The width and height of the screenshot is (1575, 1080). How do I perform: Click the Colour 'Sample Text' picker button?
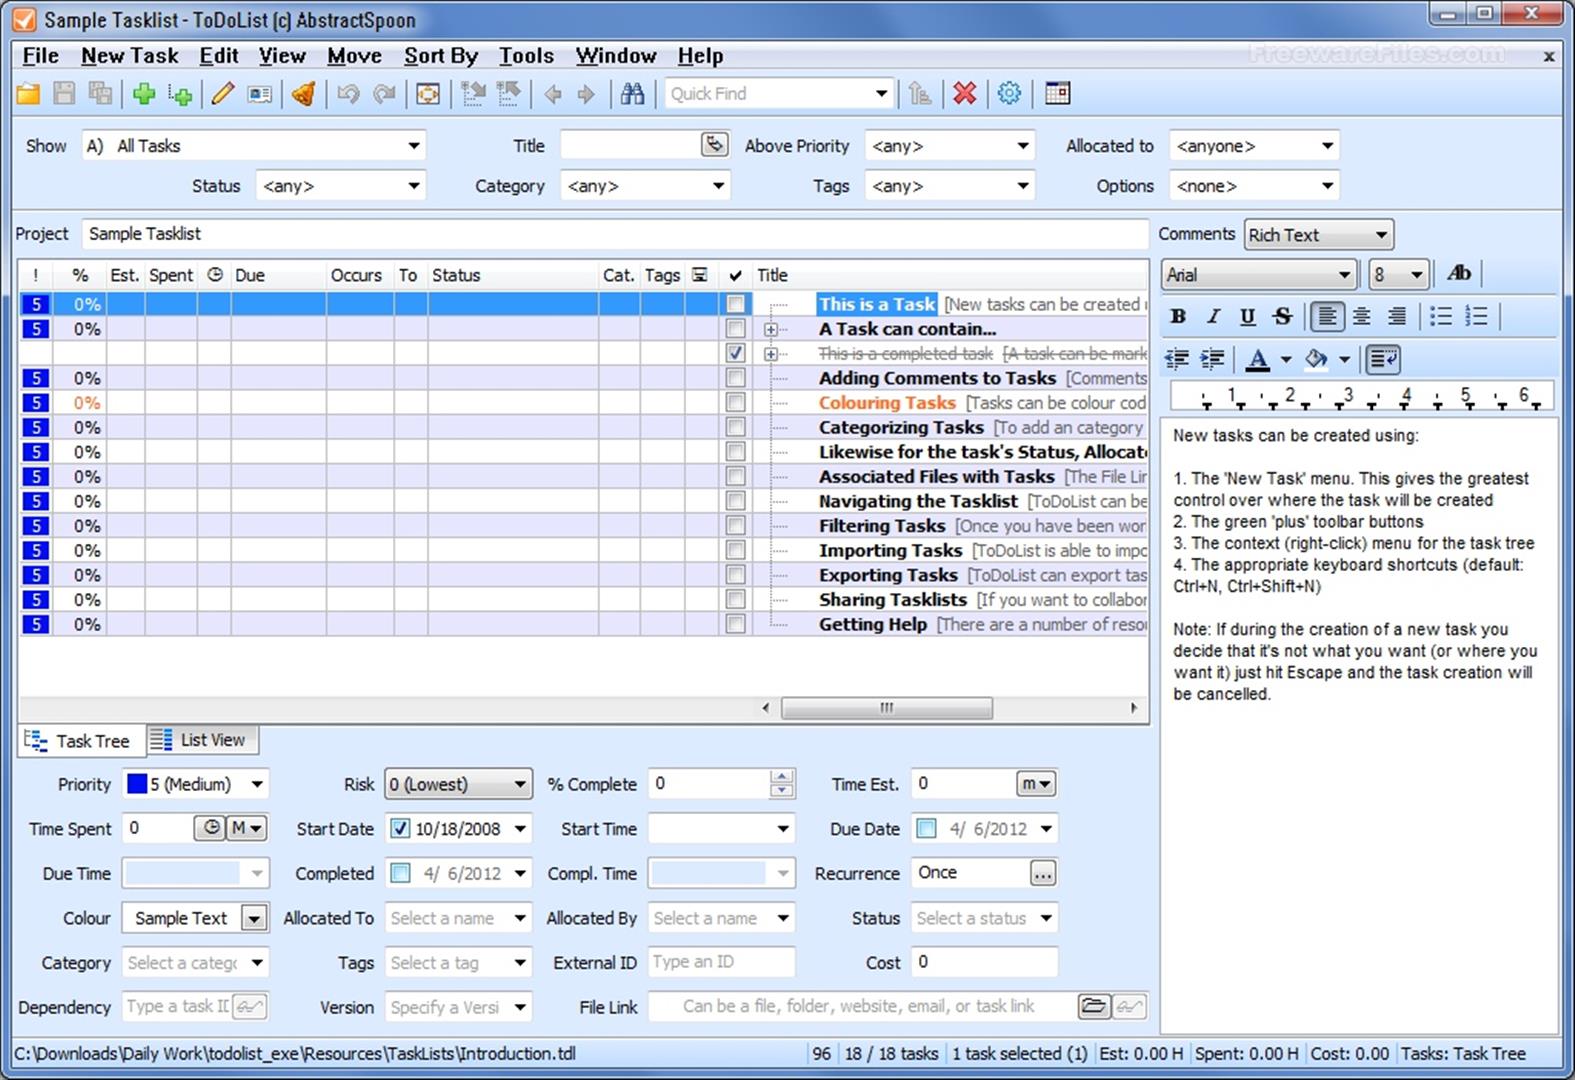254,918
